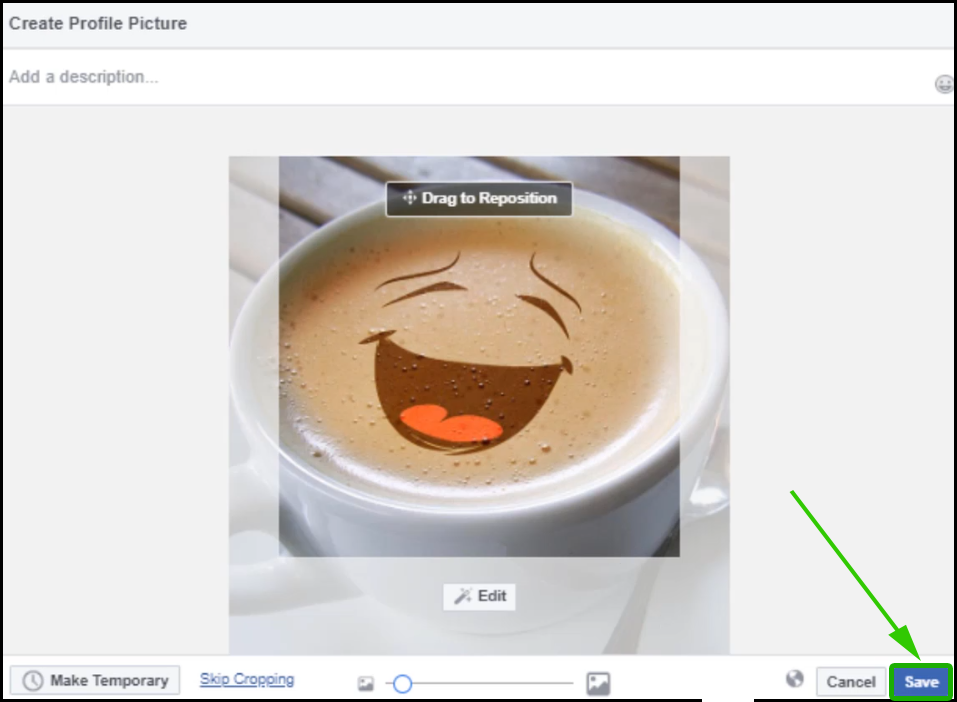Click the coffee cup photo crop area
The width and height of the screenshot is (957, 702).
pos(479,356)
